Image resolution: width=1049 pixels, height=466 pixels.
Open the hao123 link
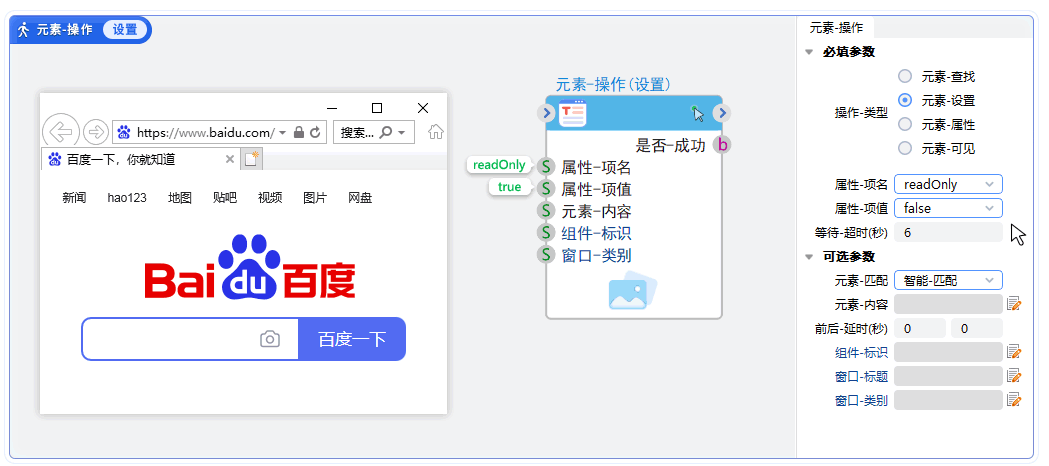127,198
